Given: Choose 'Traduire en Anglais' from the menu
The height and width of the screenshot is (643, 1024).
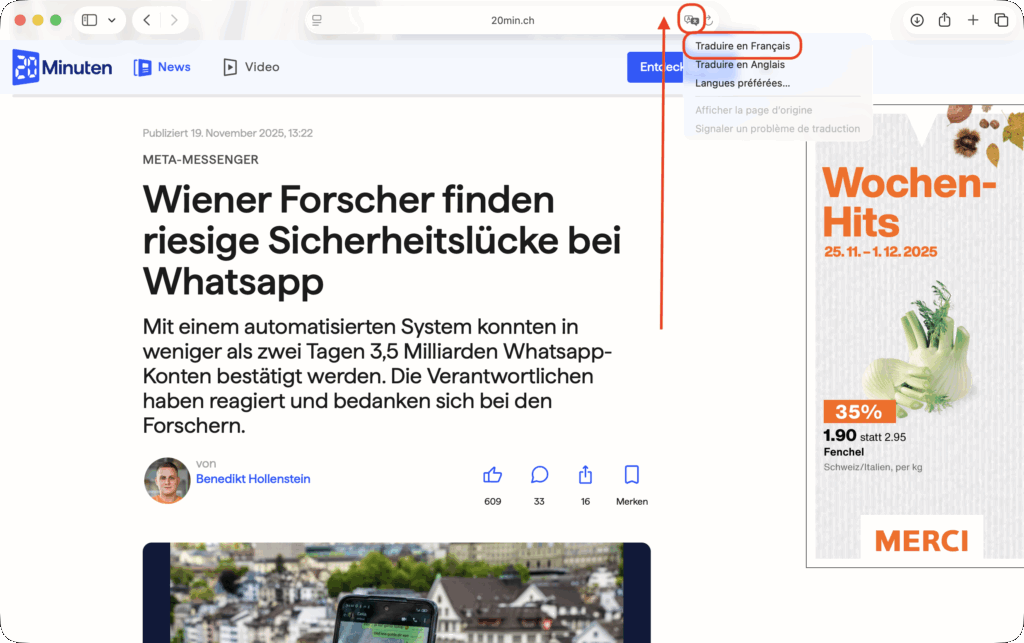Looking at the screenshot, I should click(x=740, y=65).
